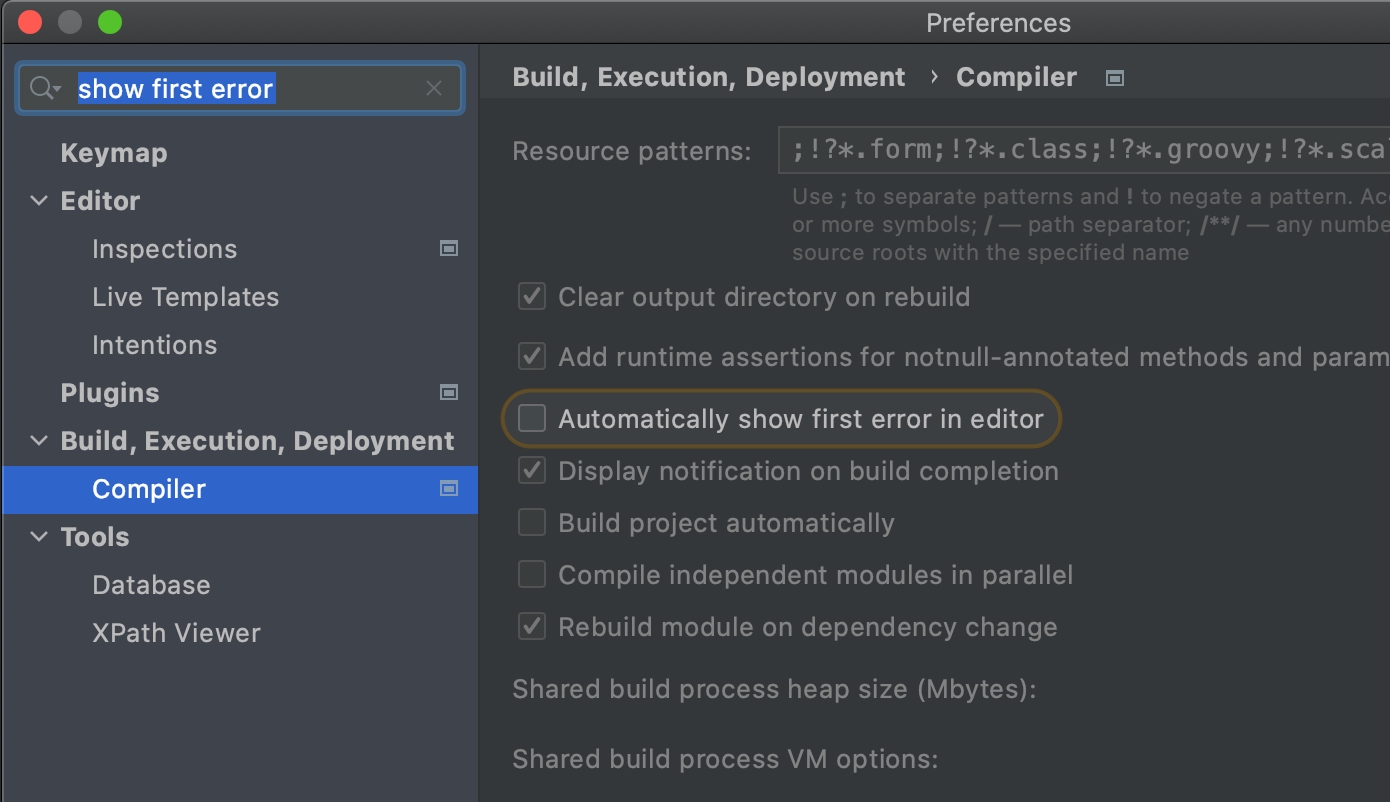This screenshot has width=1390, height=802.
Task: Clear the search field with the X icon
Action: click(434, 89)
